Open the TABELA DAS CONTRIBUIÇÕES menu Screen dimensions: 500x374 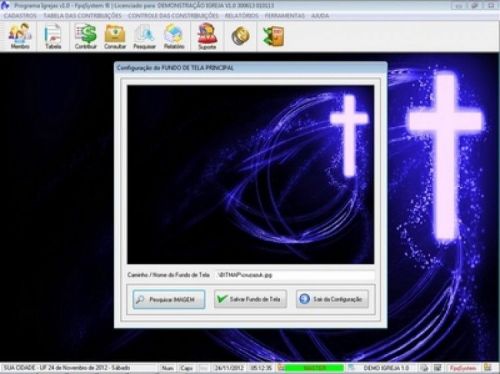pos(82,16)
